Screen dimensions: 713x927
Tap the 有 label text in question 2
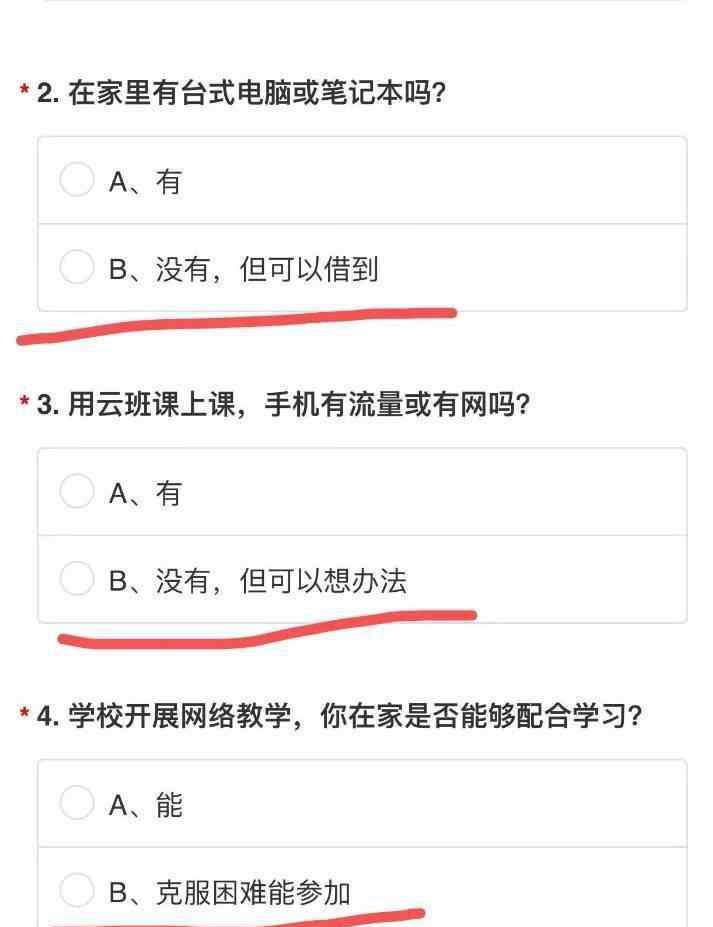pyautogui.click(x=168, y=181)
